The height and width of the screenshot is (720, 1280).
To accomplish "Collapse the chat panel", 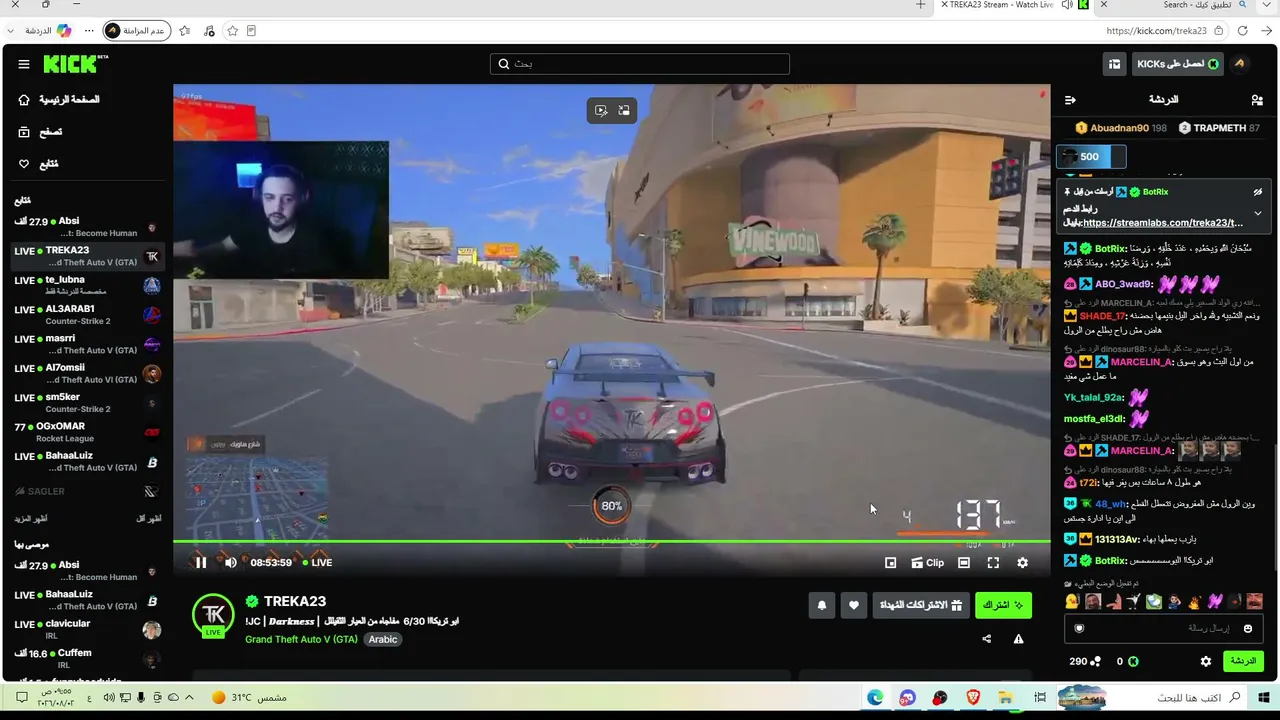I will pos(1070,100).
